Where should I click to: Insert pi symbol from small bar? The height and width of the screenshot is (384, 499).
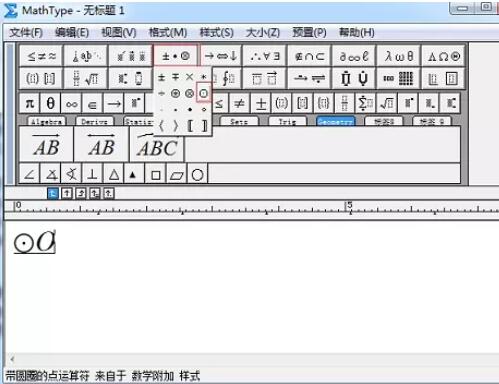coord(30,104)
